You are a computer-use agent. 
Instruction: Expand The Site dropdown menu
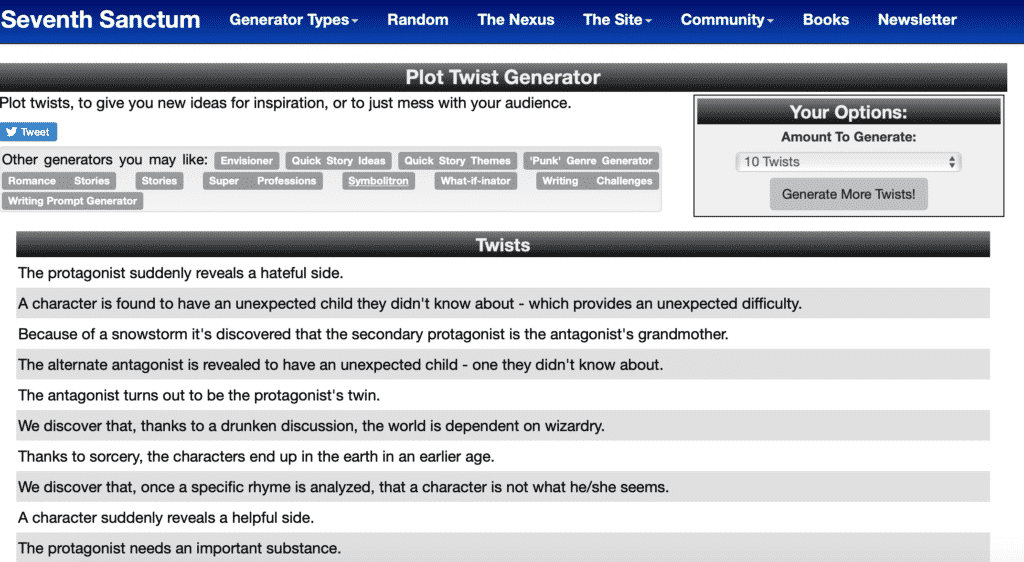(x=617, y=20)
